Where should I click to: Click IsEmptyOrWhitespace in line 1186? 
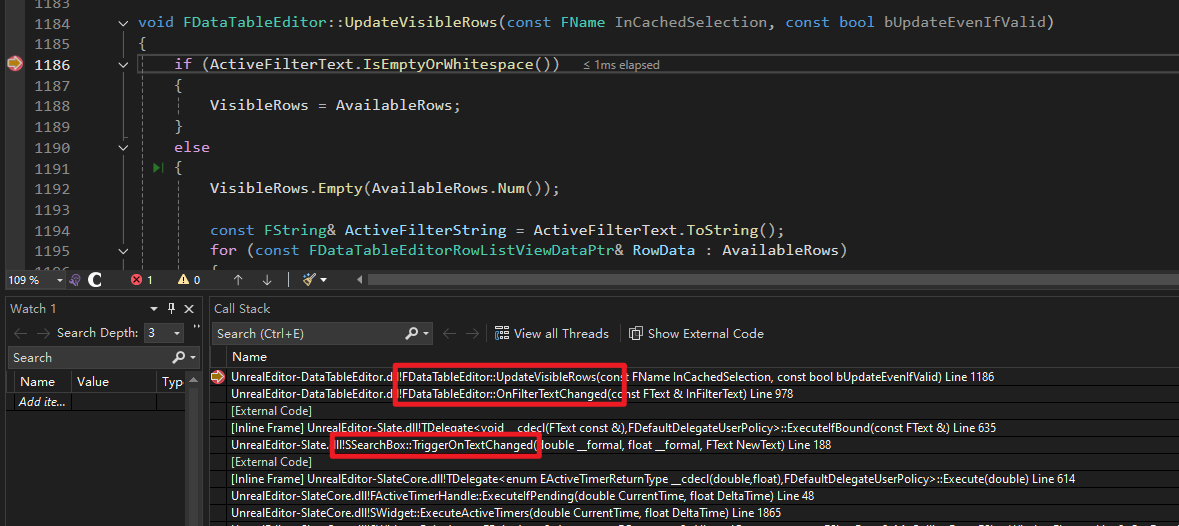point(448,65)
